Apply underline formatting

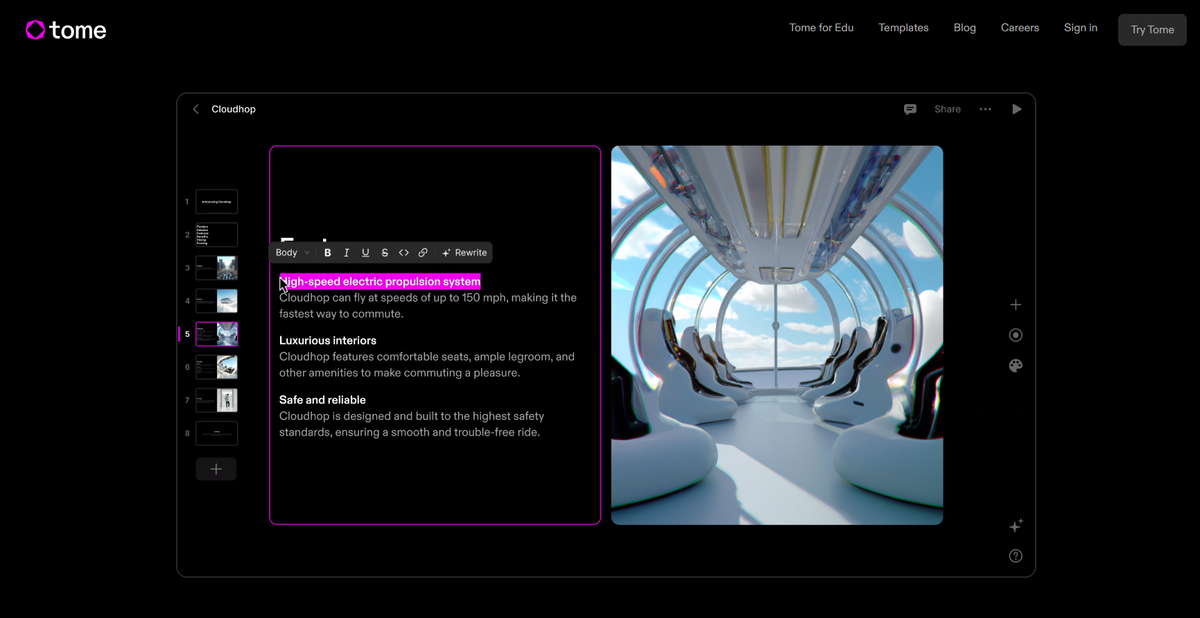(365, 253)
